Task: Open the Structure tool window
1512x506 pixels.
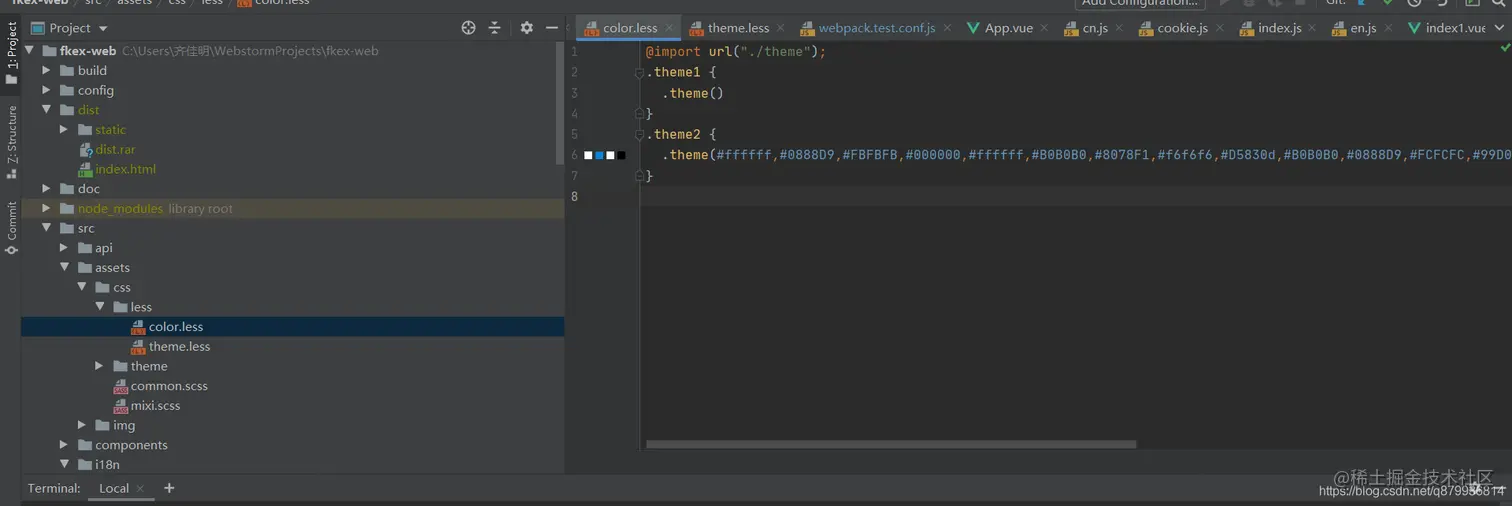Action: point(12,141)
